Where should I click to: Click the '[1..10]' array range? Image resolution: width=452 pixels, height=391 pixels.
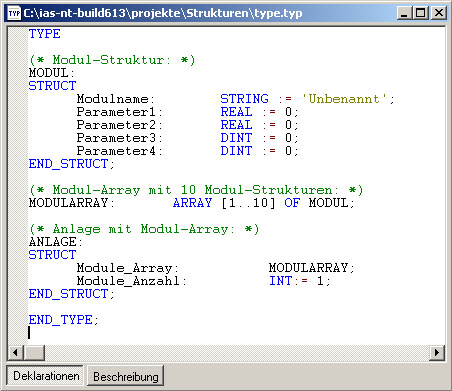coord(248,203)
